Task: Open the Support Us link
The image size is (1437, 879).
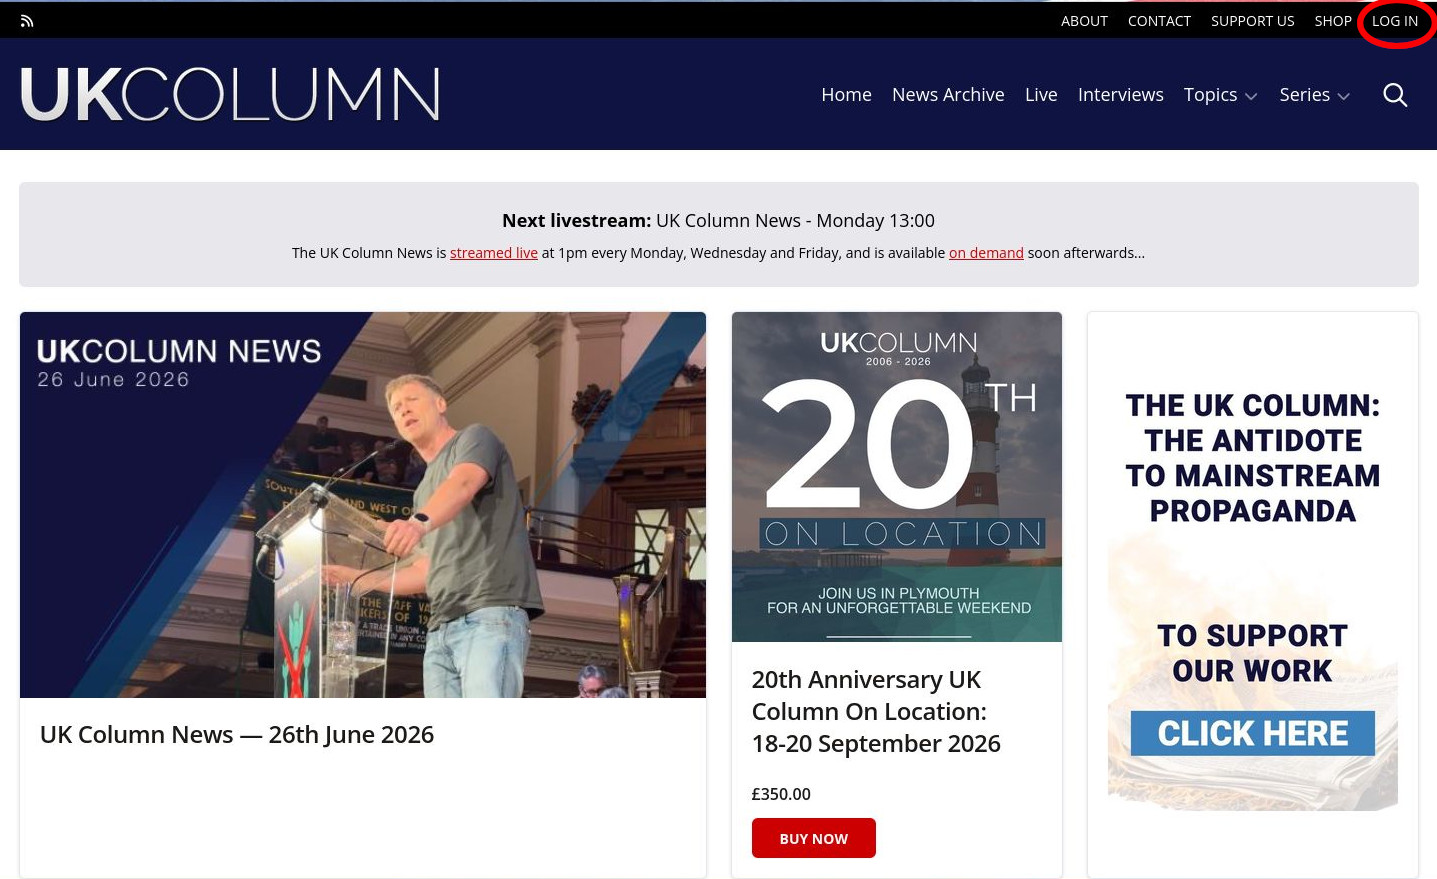Action: pos(1252,21)
